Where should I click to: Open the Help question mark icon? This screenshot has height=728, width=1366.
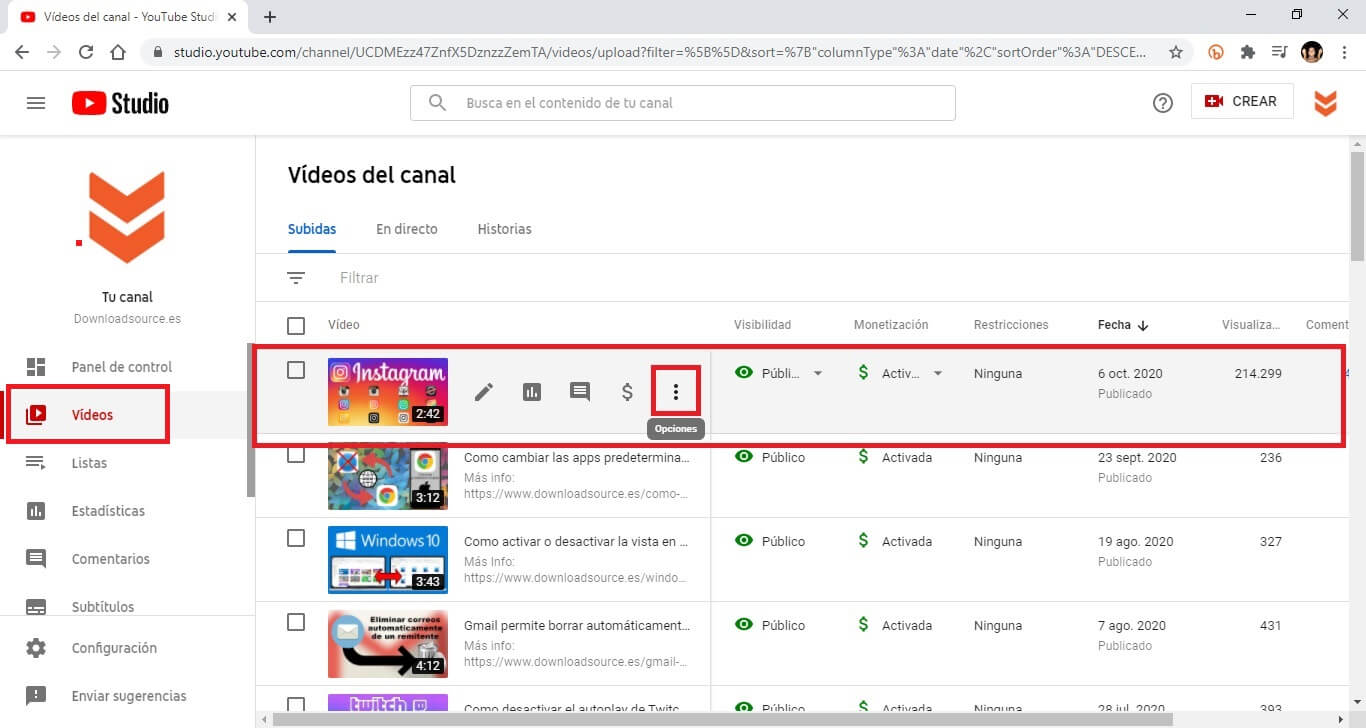(x=1162, y=103)
